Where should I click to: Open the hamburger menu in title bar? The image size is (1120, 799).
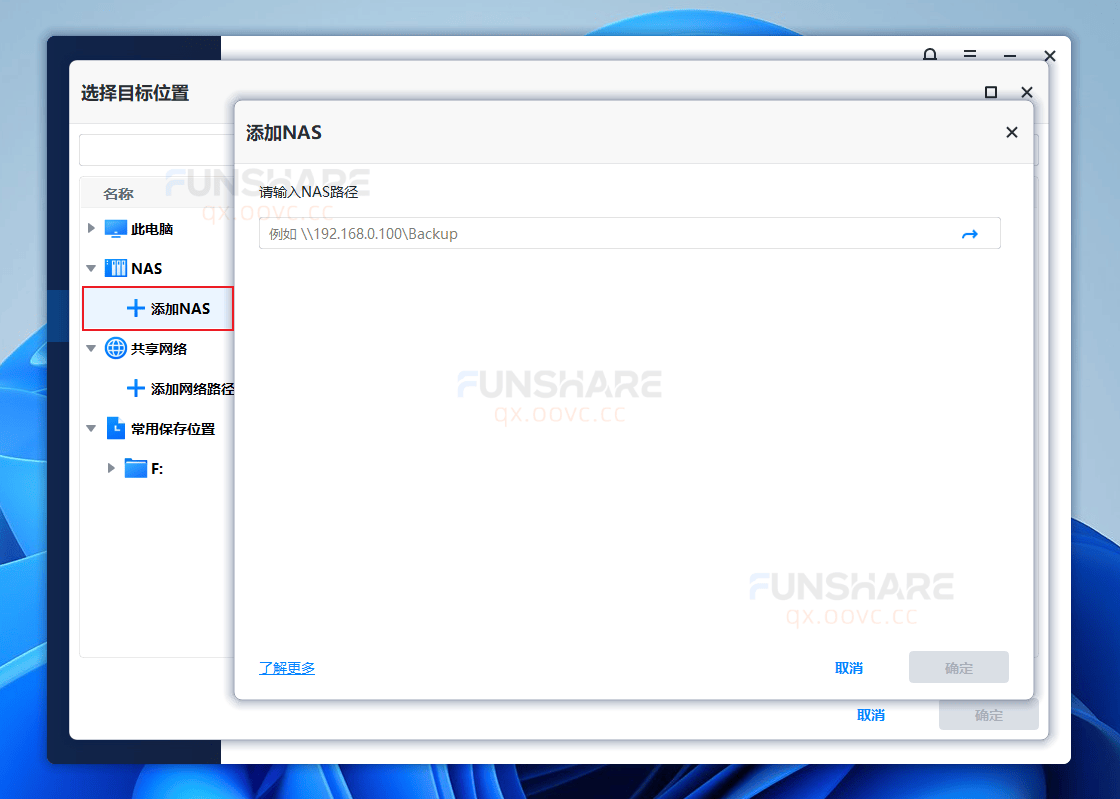coord(970,56)
